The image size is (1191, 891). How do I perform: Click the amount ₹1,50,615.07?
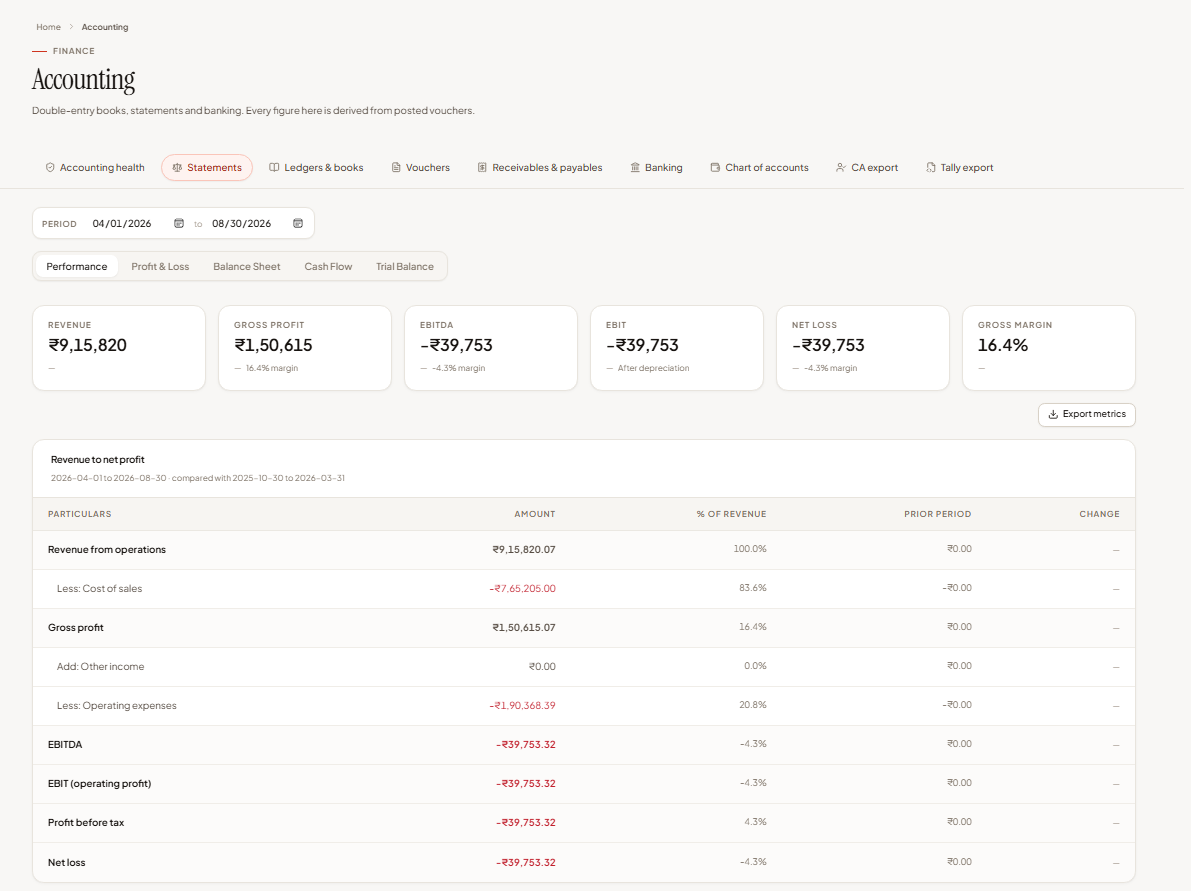(x=524, y=627)
